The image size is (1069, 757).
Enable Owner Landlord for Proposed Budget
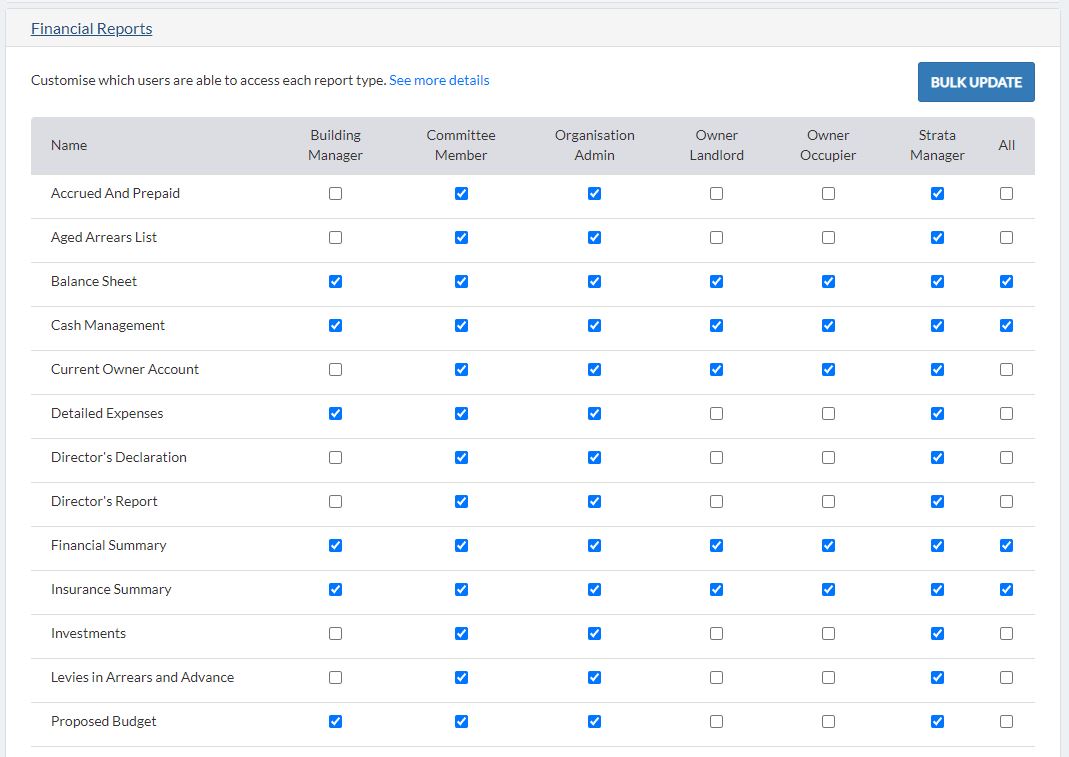(717, 722)
